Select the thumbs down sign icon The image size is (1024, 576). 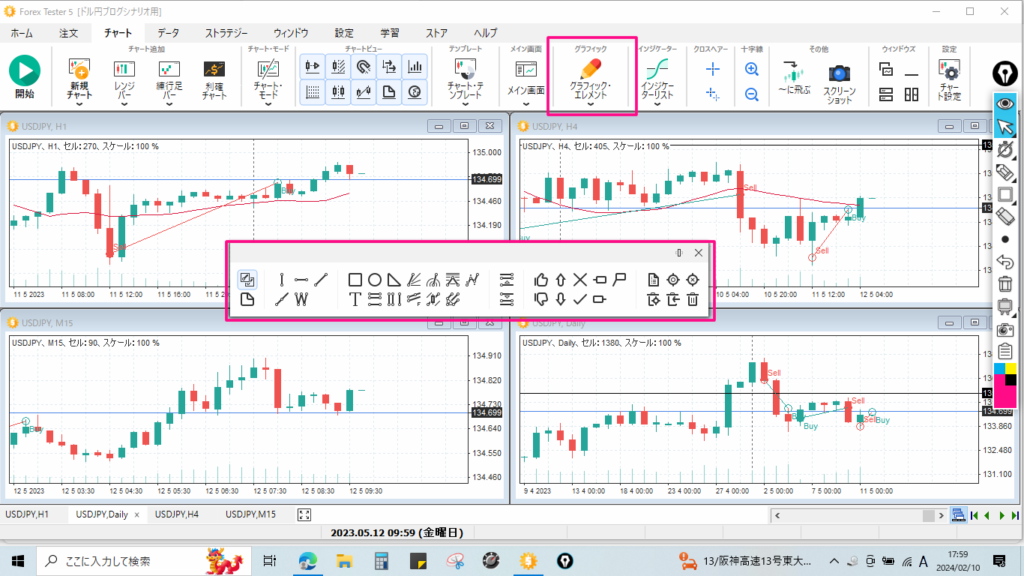pyautogui.click(x=541, y=300)
